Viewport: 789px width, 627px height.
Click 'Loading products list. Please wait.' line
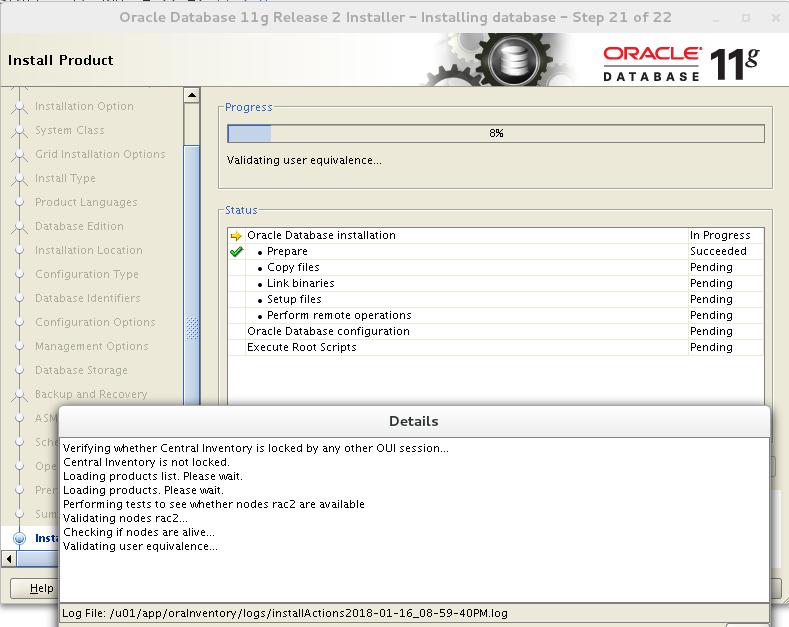pyautogui.click(x=152, y=476)
